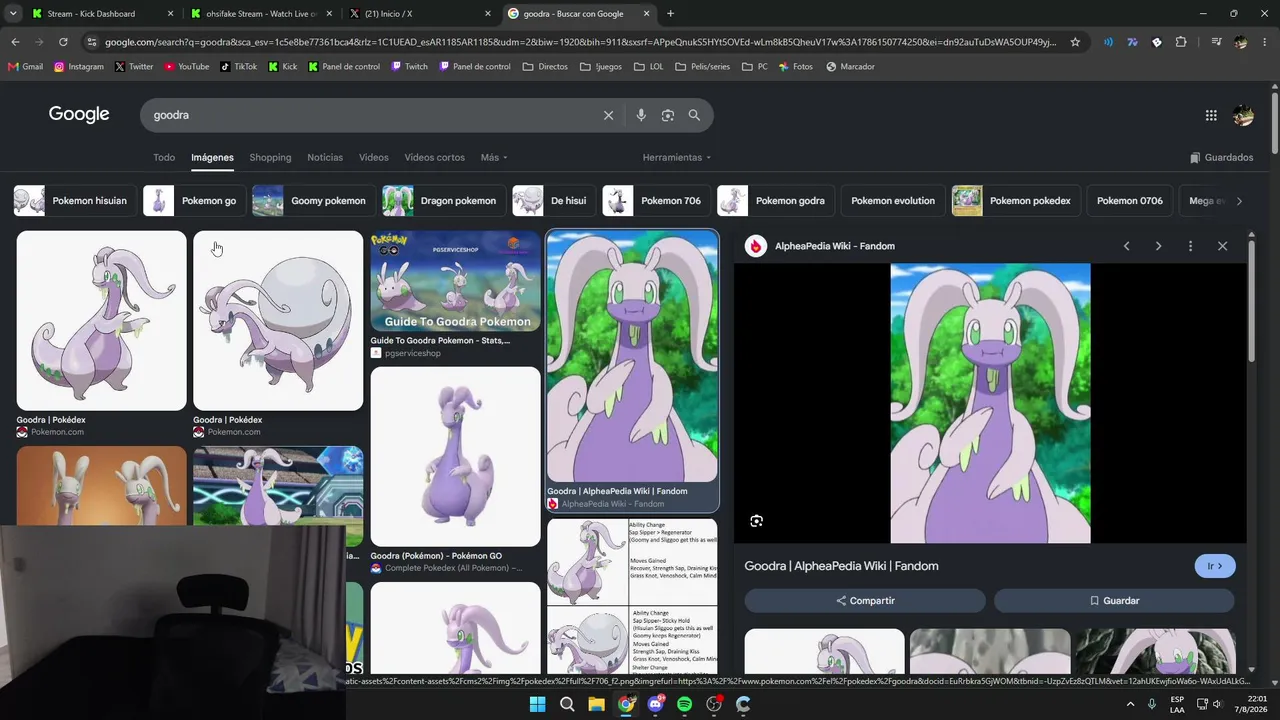Go to the Google homepage logo
The width and height of the screenshot is (1280, 720).
tap(79, 114)
